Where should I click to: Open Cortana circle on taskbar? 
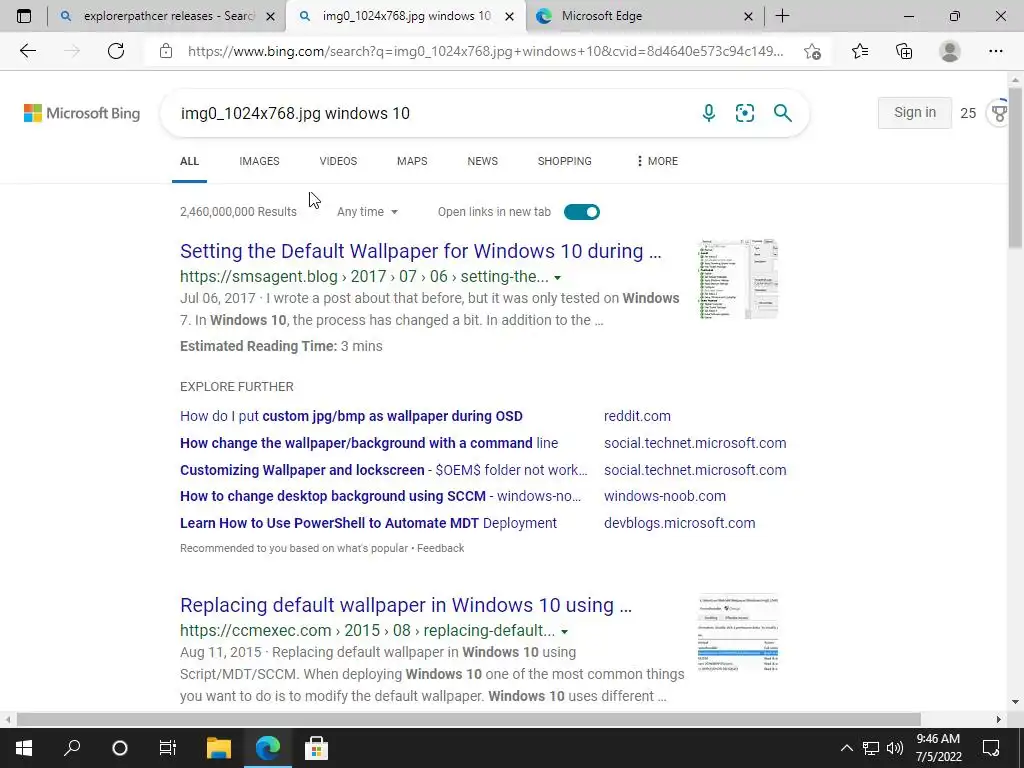pyautogui.click(x=120, y=748)
